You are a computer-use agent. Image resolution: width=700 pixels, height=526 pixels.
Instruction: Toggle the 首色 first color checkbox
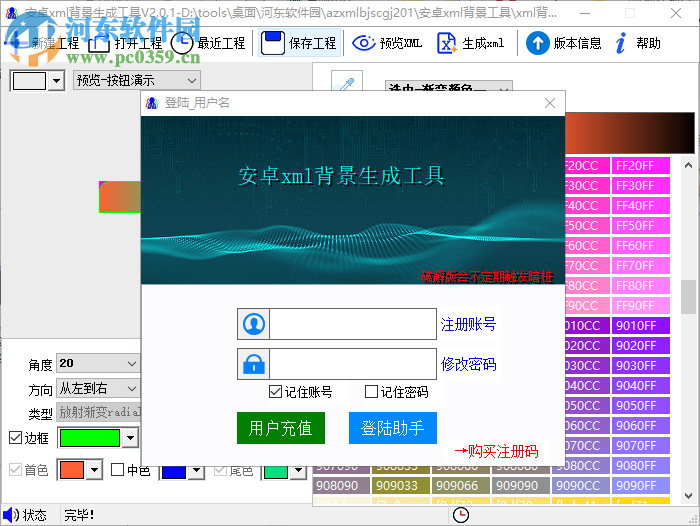click(x=16, y=470)
